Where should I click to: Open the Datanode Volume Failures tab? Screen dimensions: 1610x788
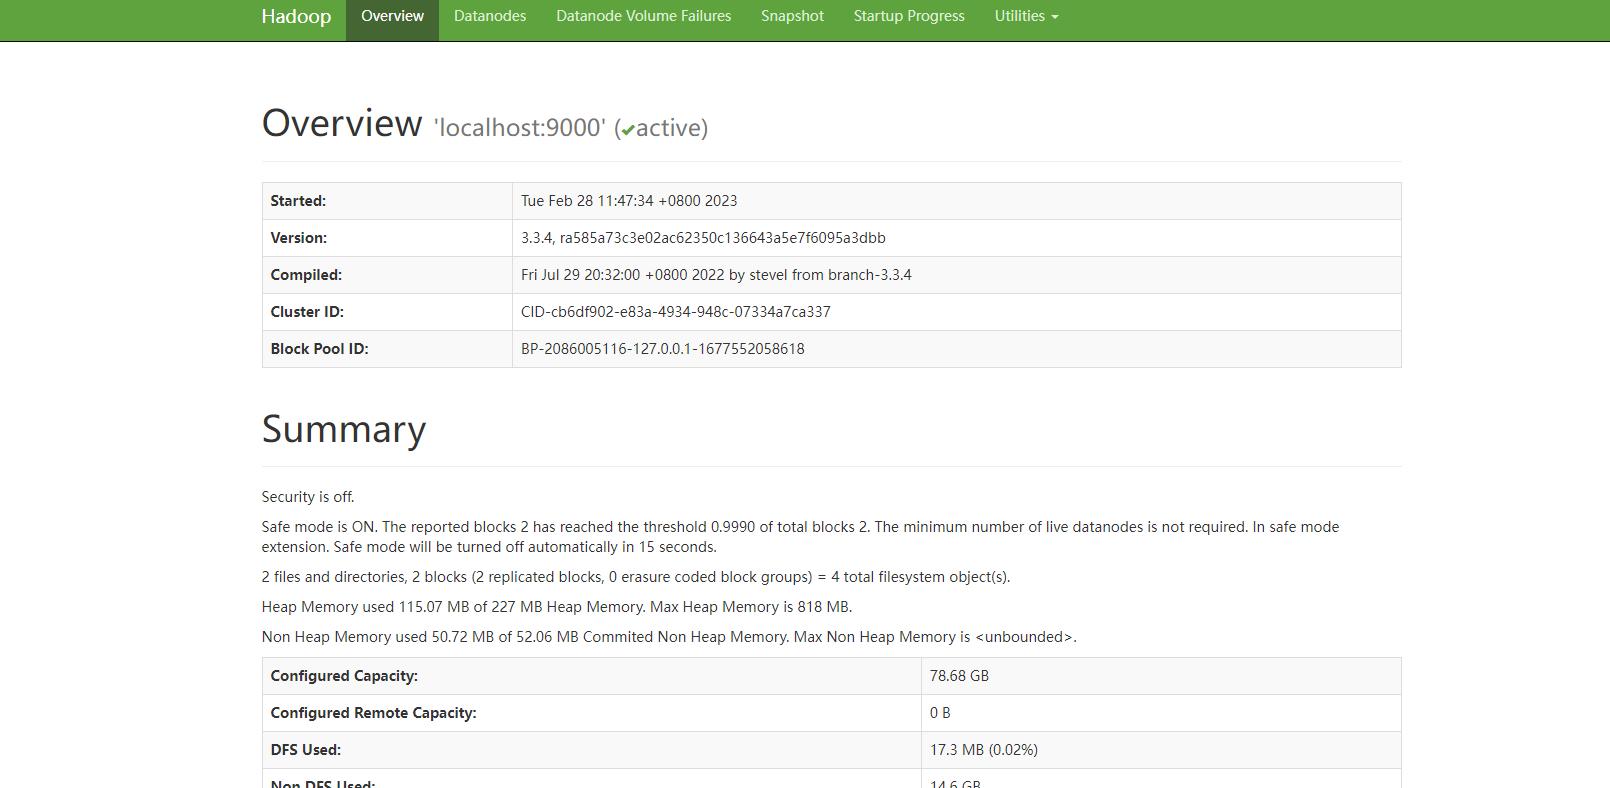(643, 17)
